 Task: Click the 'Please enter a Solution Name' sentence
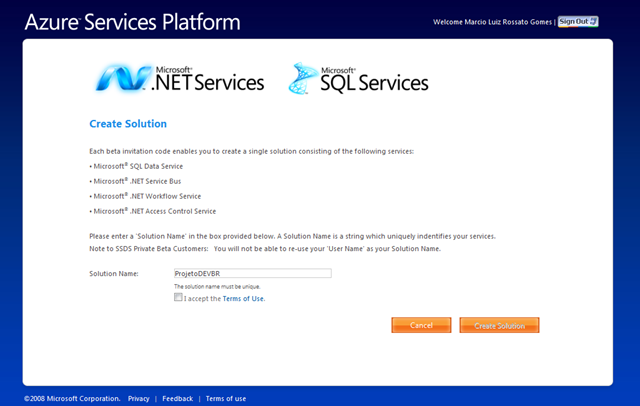[x=292, y=236]
